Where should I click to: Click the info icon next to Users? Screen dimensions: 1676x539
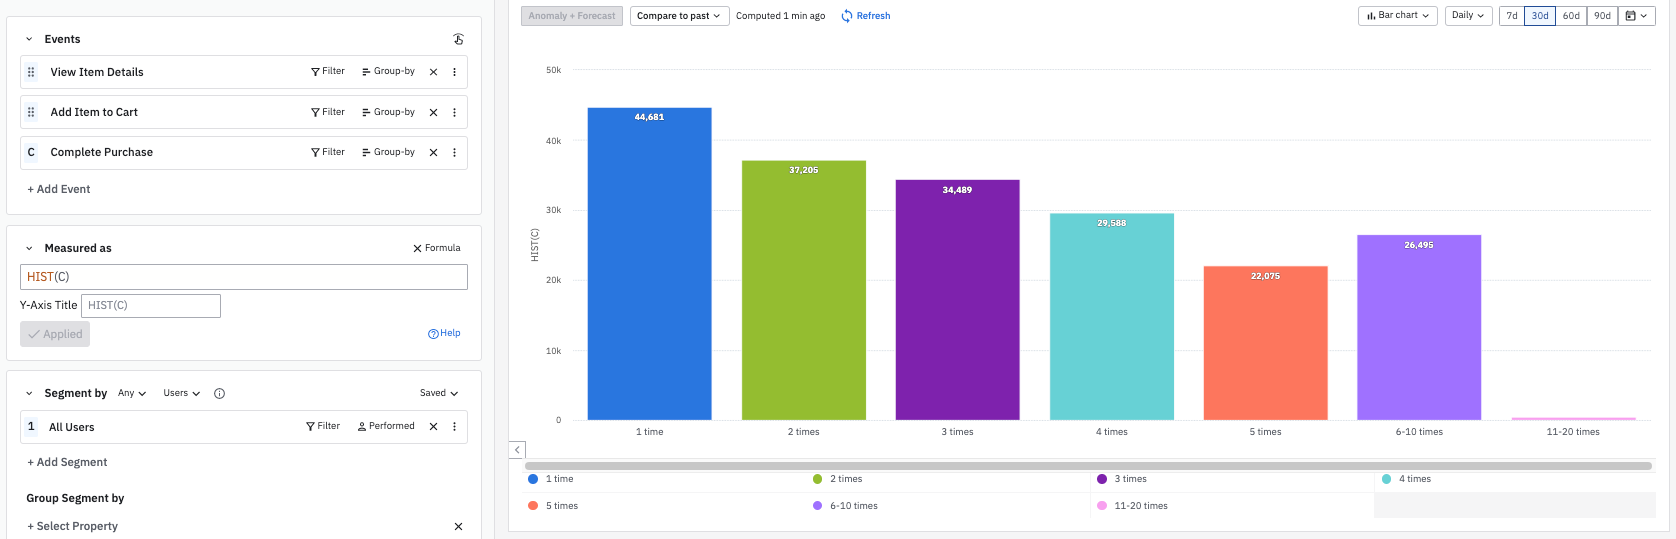219,393
